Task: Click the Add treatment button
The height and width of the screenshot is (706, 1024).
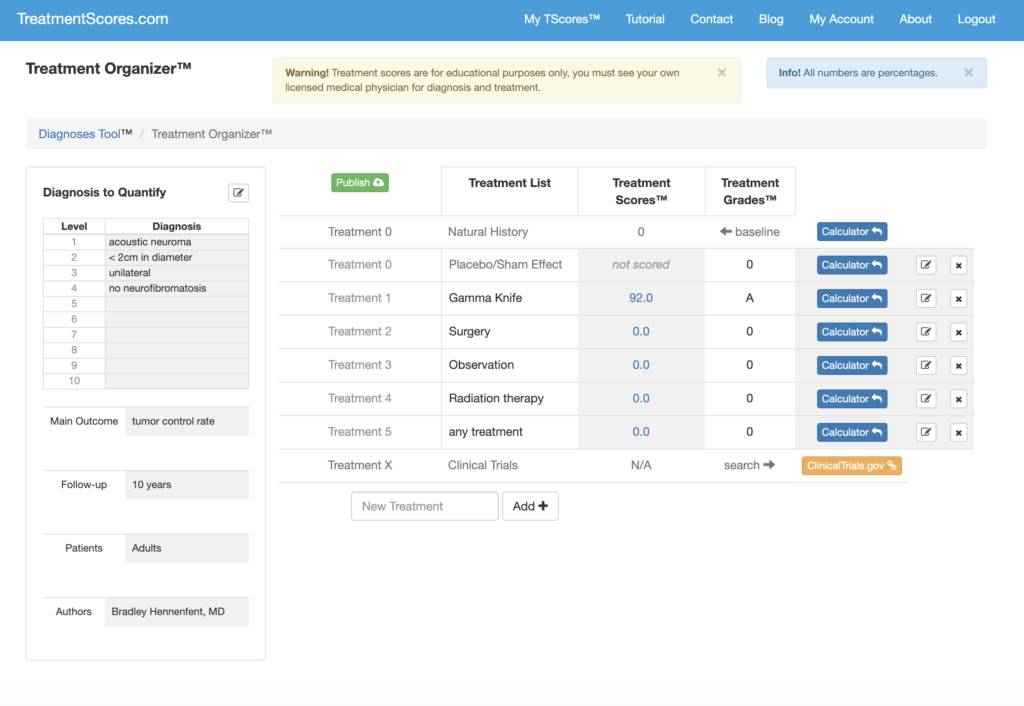Action: tap(530, 506)
